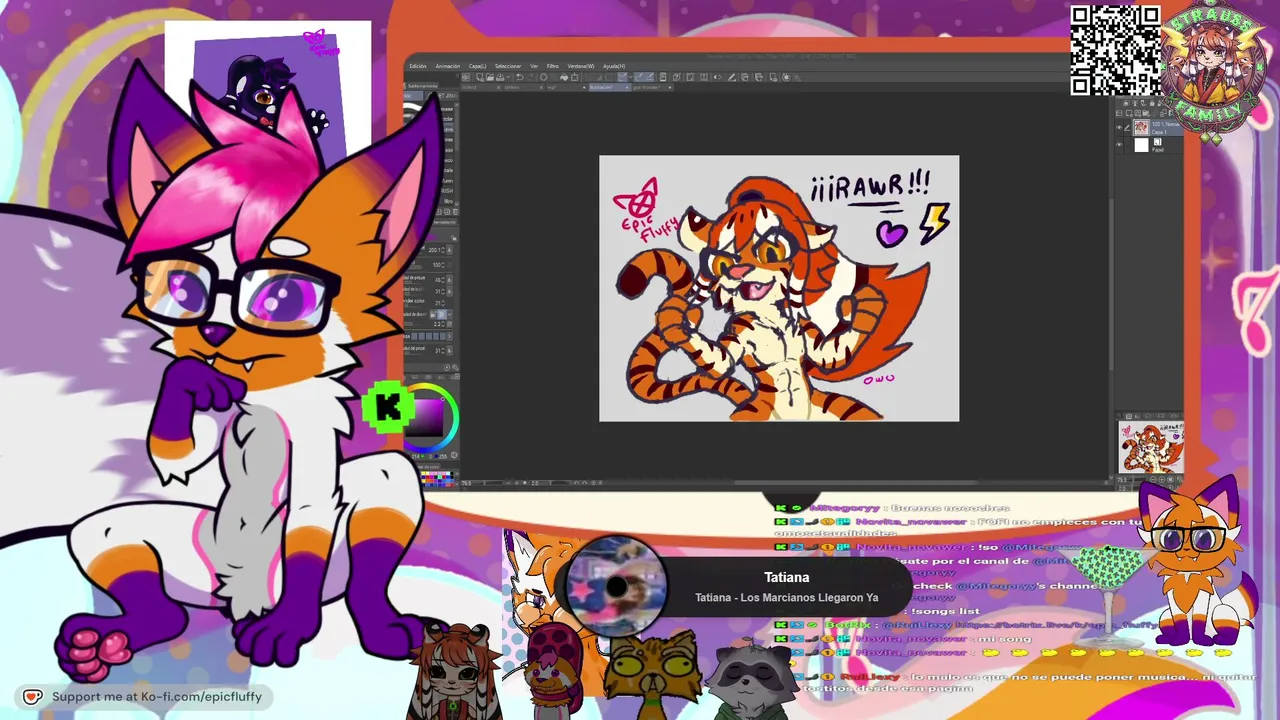1280x720 pixels.
Task: Create a new canvas with the New icon
Action: tap(481, 77)
